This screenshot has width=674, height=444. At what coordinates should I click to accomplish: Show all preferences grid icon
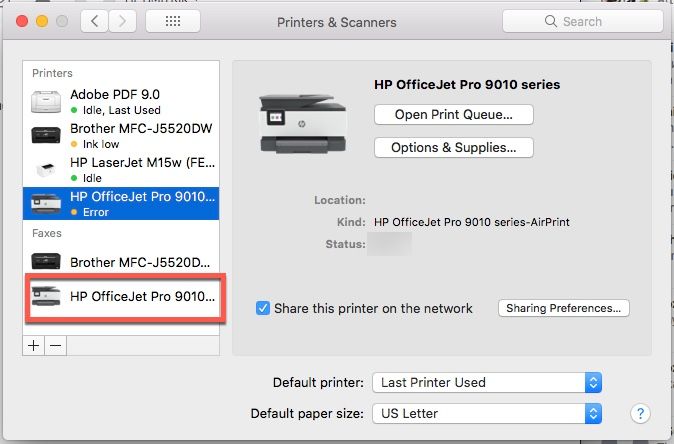coord(173,21)
